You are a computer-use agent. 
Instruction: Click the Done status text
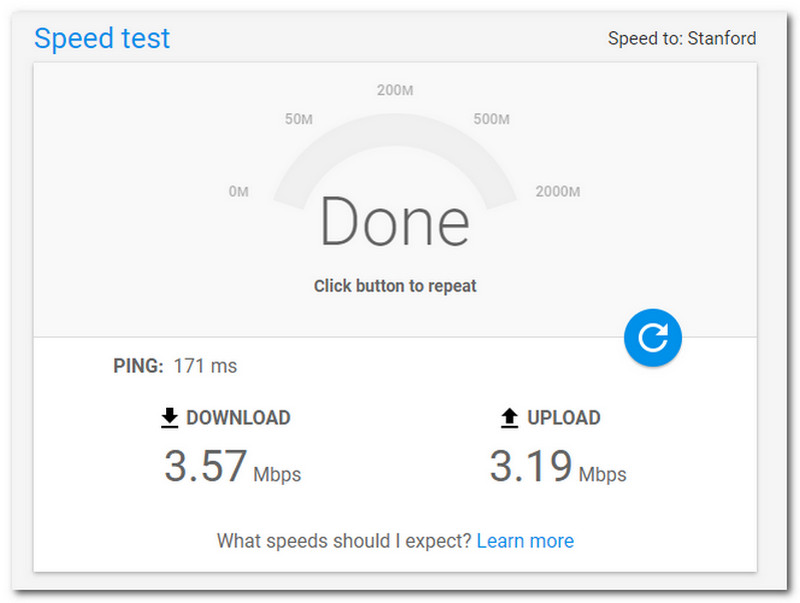394,222
